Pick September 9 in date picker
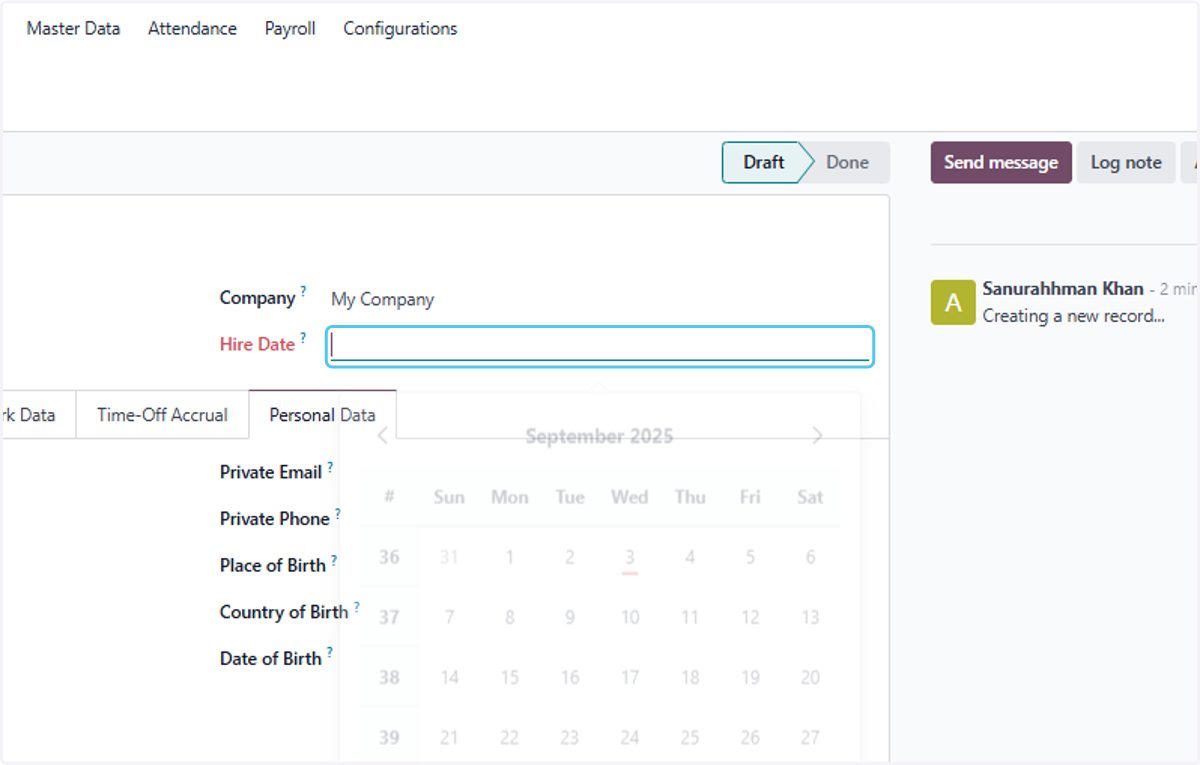 coord(570,617)
